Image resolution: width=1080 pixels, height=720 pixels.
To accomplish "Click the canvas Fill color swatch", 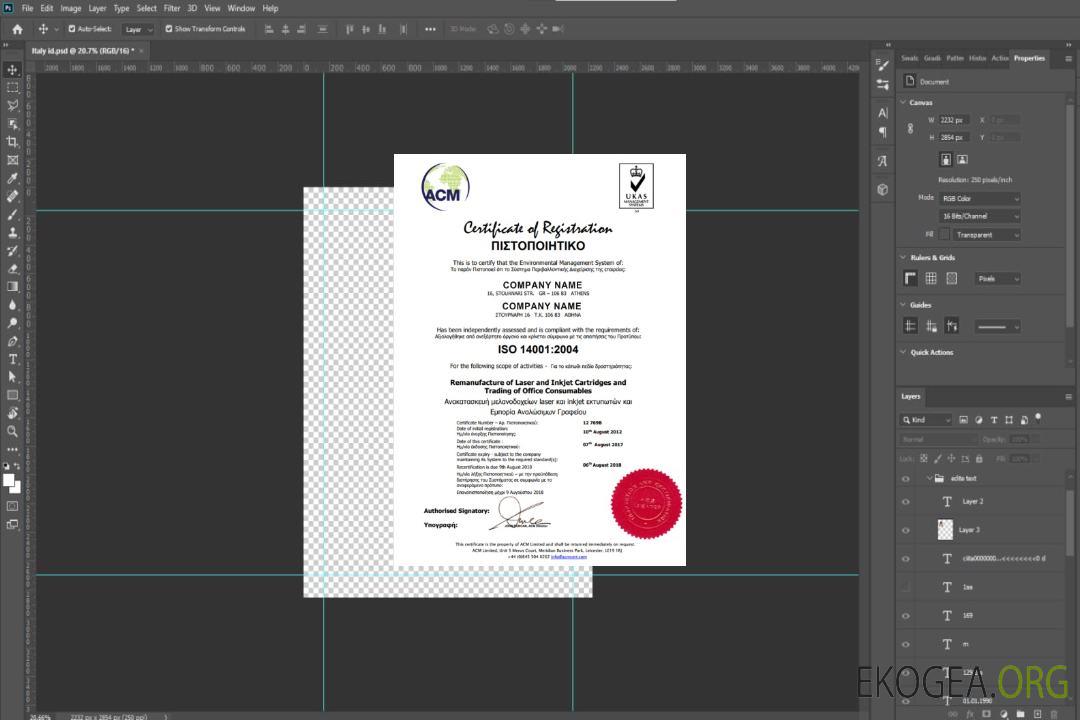I will tap(944, 235).
